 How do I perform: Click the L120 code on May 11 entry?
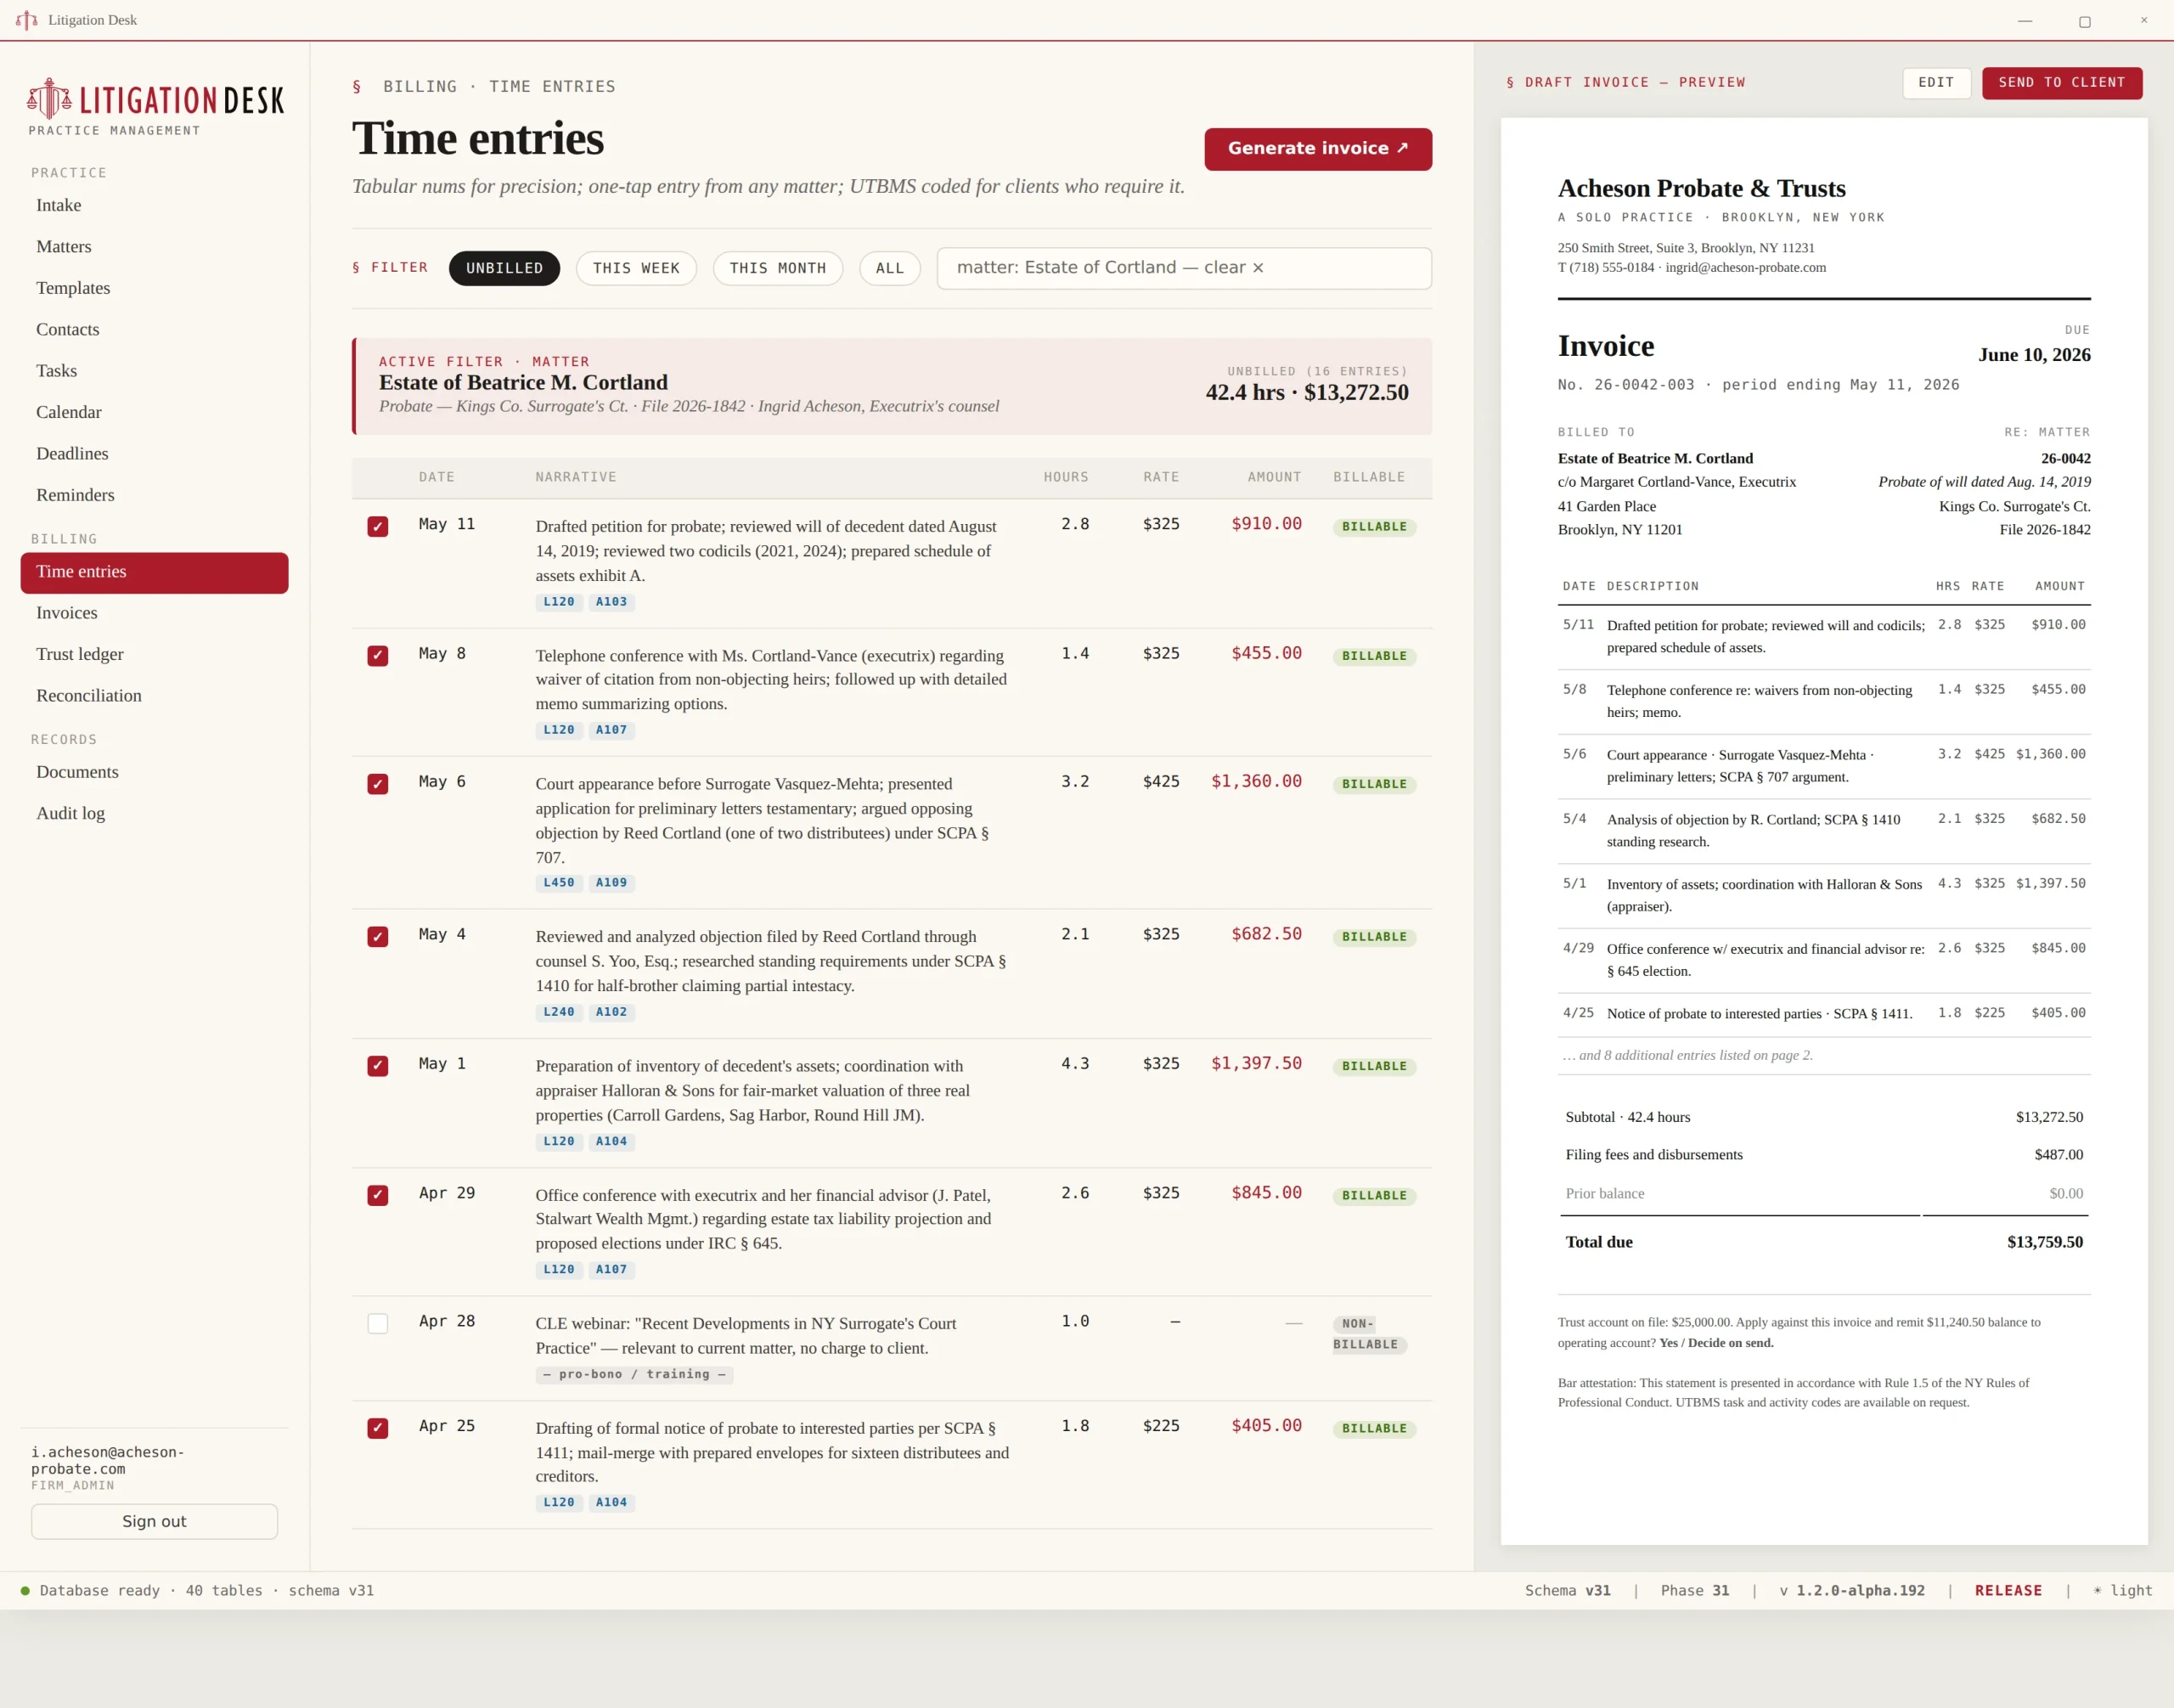559,602
